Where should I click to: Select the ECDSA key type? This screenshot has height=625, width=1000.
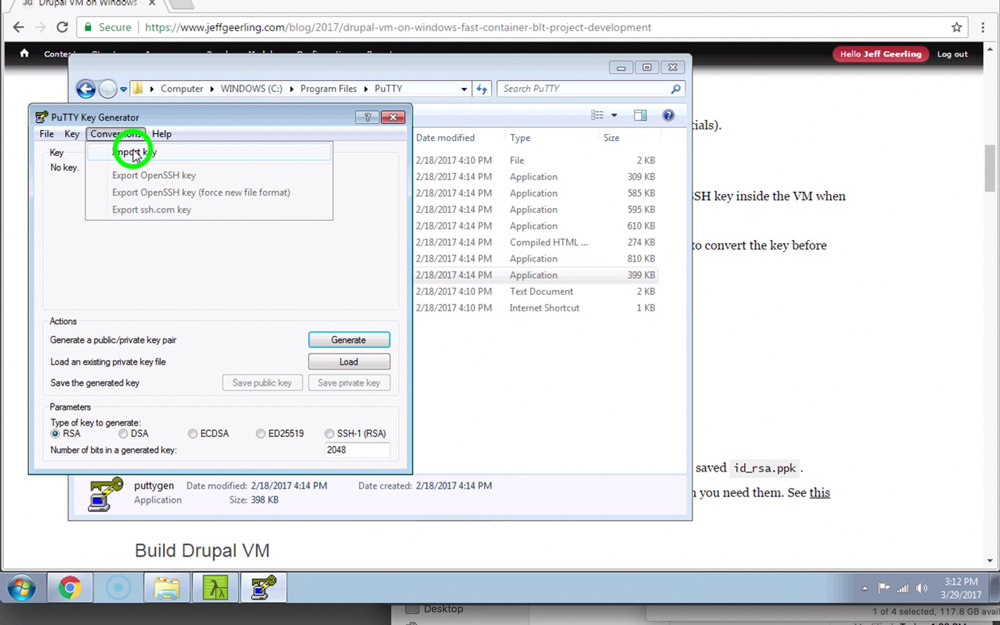point(193,434)
